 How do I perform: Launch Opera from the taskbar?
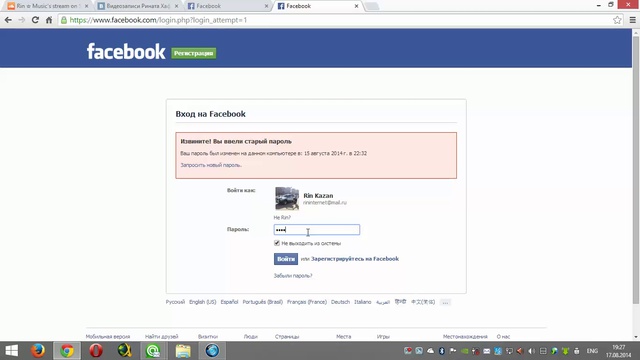click(x=96, y=351)
